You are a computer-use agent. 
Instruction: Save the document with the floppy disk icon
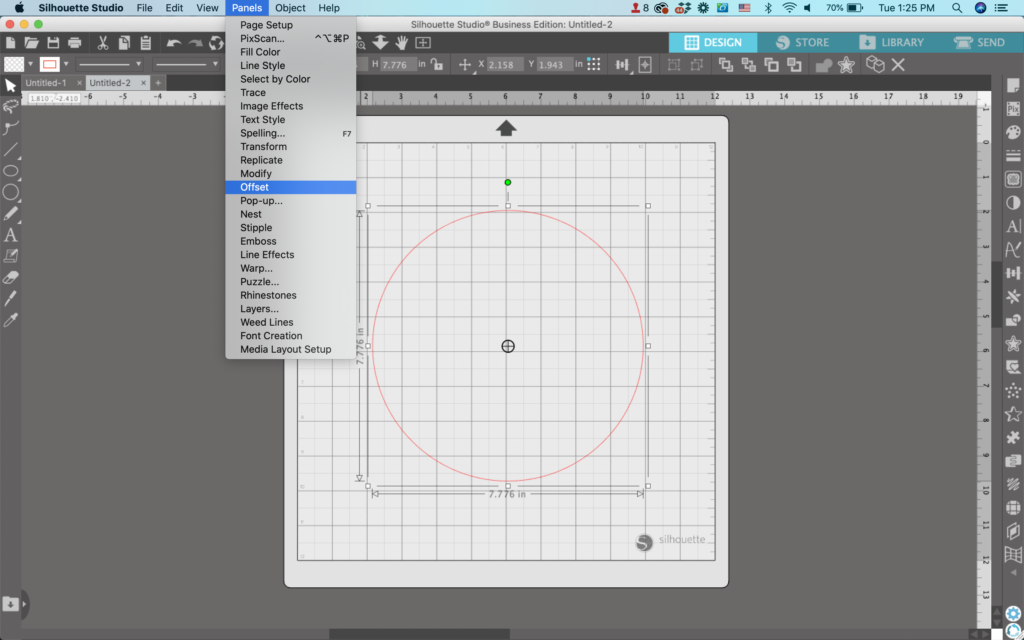point(53,43)
